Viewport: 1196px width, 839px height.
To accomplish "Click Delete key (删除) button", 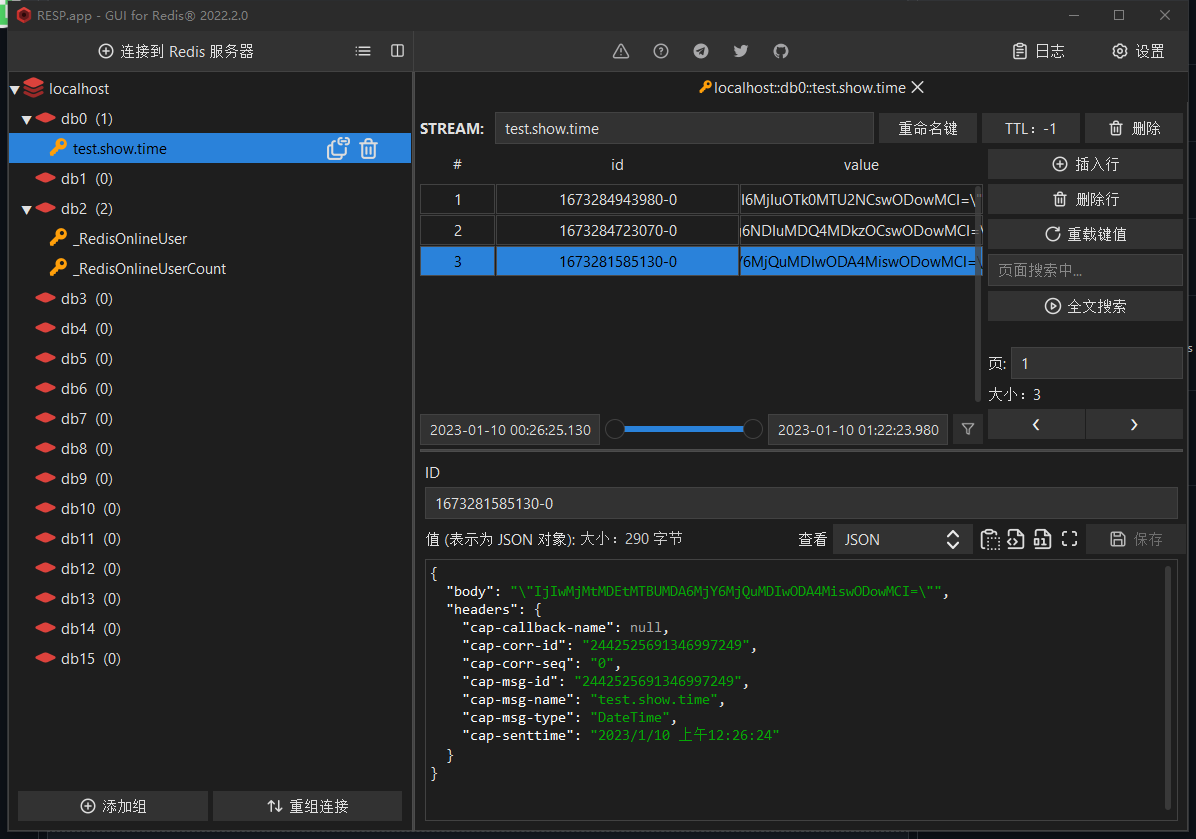I will (1134, 128).
